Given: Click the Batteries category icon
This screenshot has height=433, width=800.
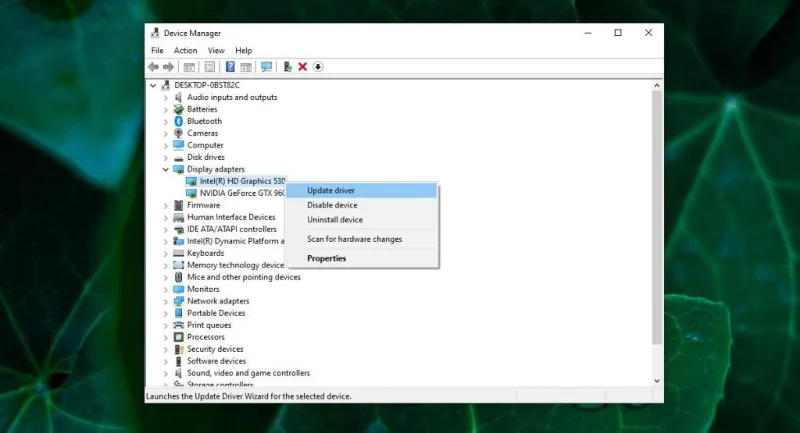Looking at the screenshot, I should pos(179,109).
